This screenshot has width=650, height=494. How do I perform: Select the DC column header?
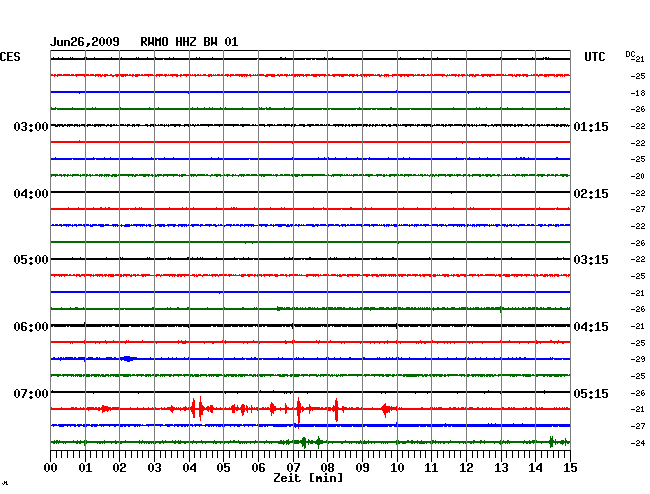630,54
